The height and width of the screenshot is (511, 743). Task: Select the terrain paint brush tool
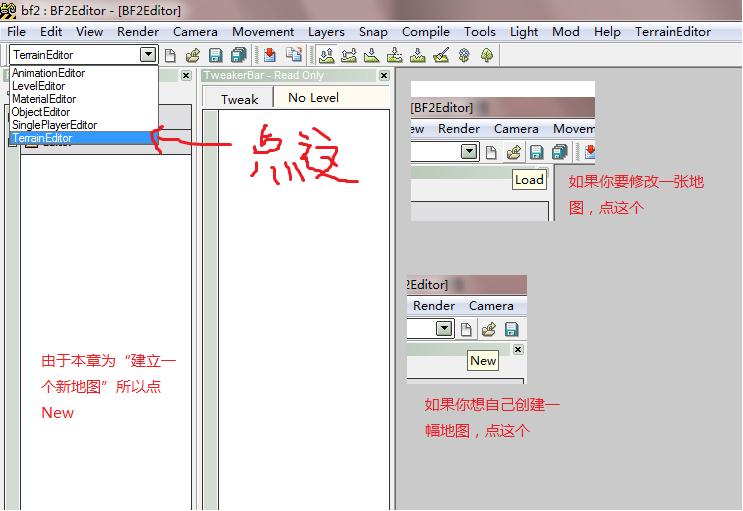tap(441, 55)
